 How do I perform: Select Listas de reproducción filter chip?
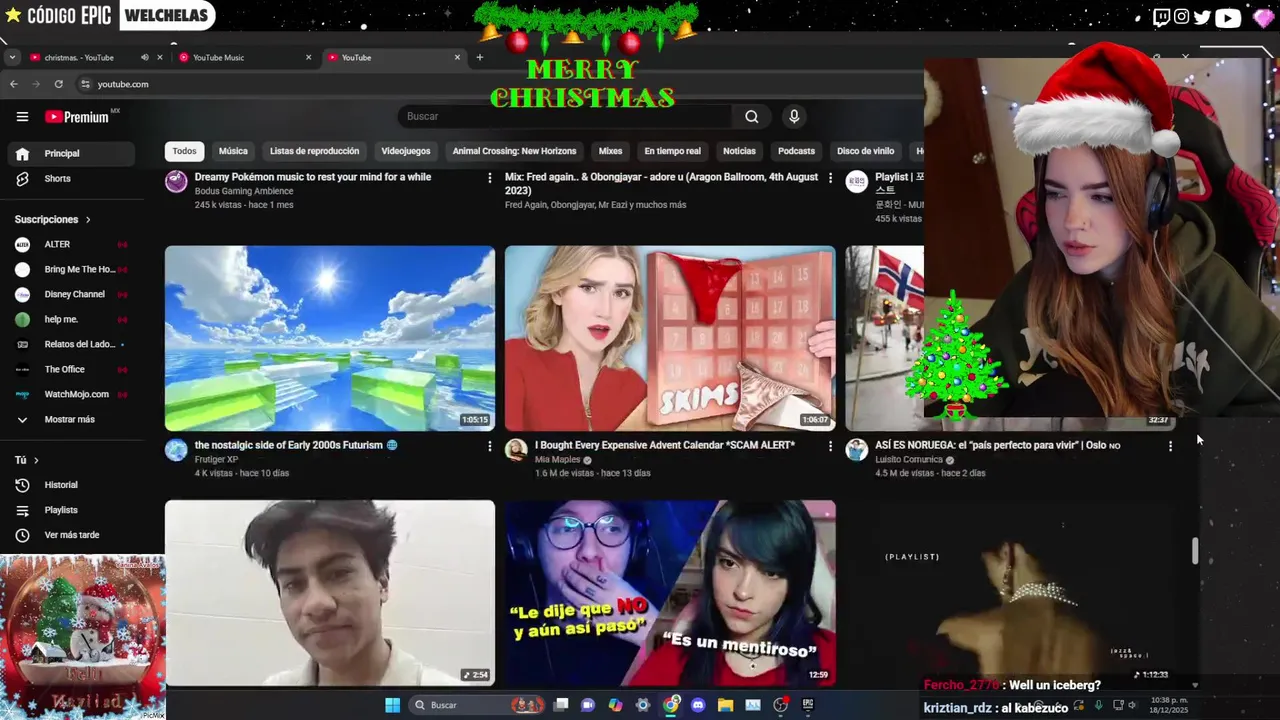coord(314,151)
